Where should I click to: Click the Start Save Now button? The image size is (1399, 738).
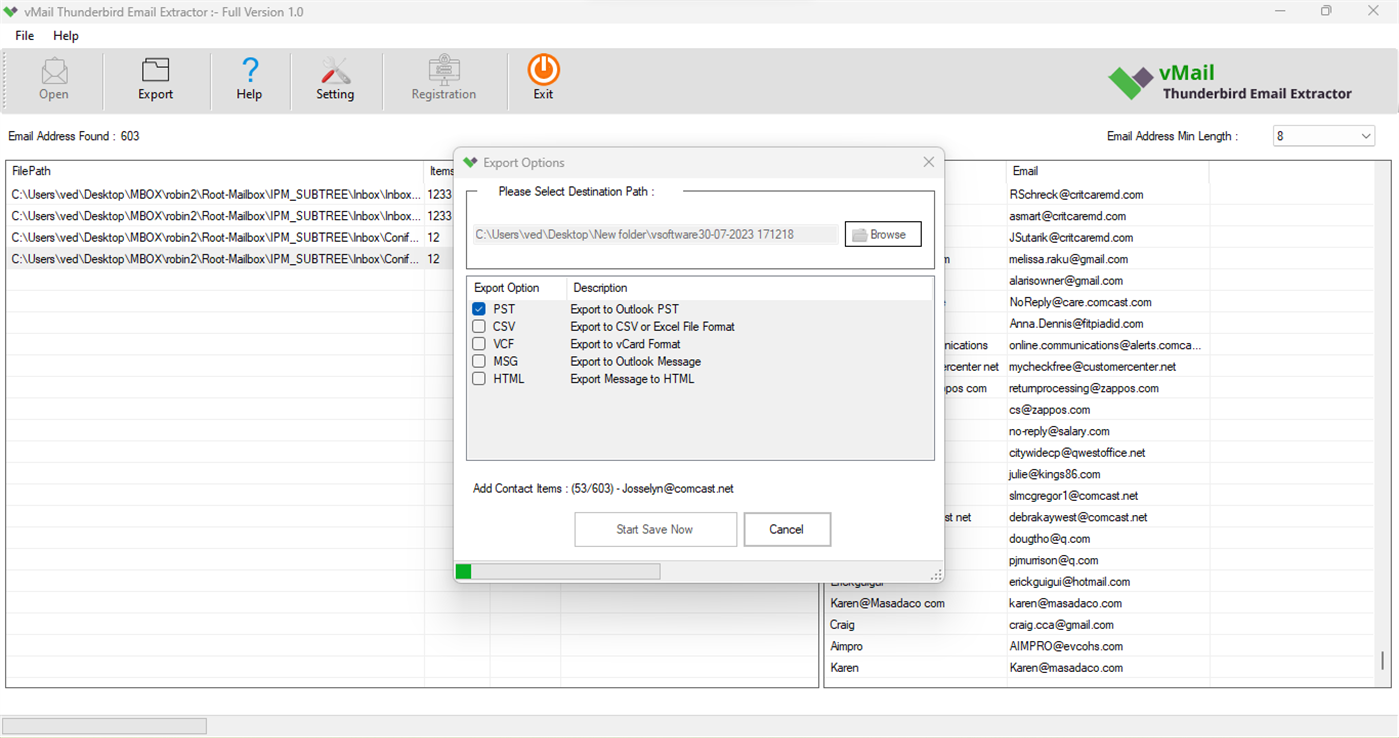(x=655, y=529)
